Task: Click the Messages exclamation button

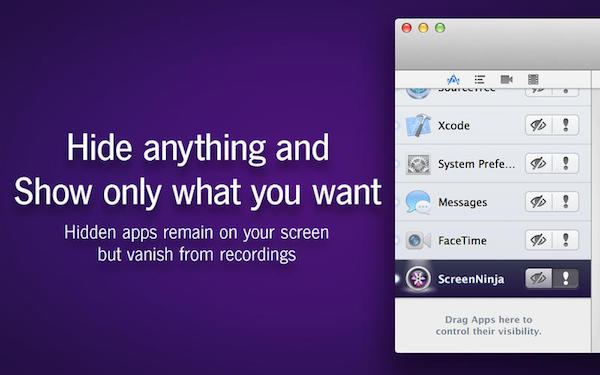Action: pyautogui.click(x=566, y=202)
